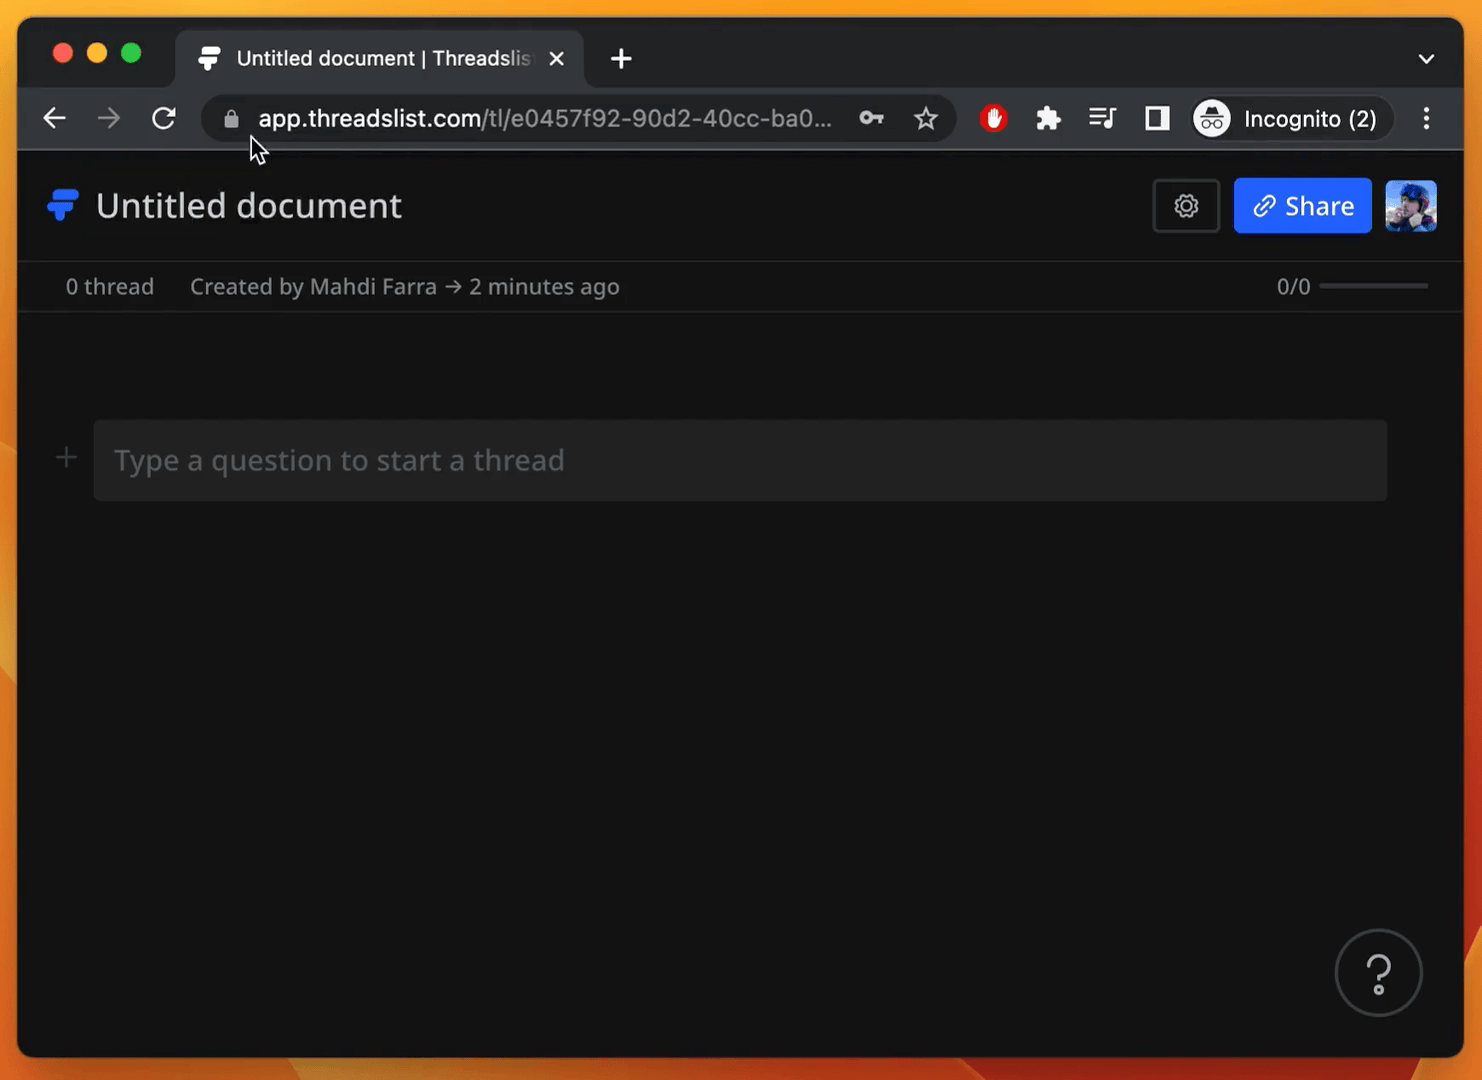This screenshot has height=1080, width=1482.
Task: Click the plus icon beside the question field
Action: [67, 458]
